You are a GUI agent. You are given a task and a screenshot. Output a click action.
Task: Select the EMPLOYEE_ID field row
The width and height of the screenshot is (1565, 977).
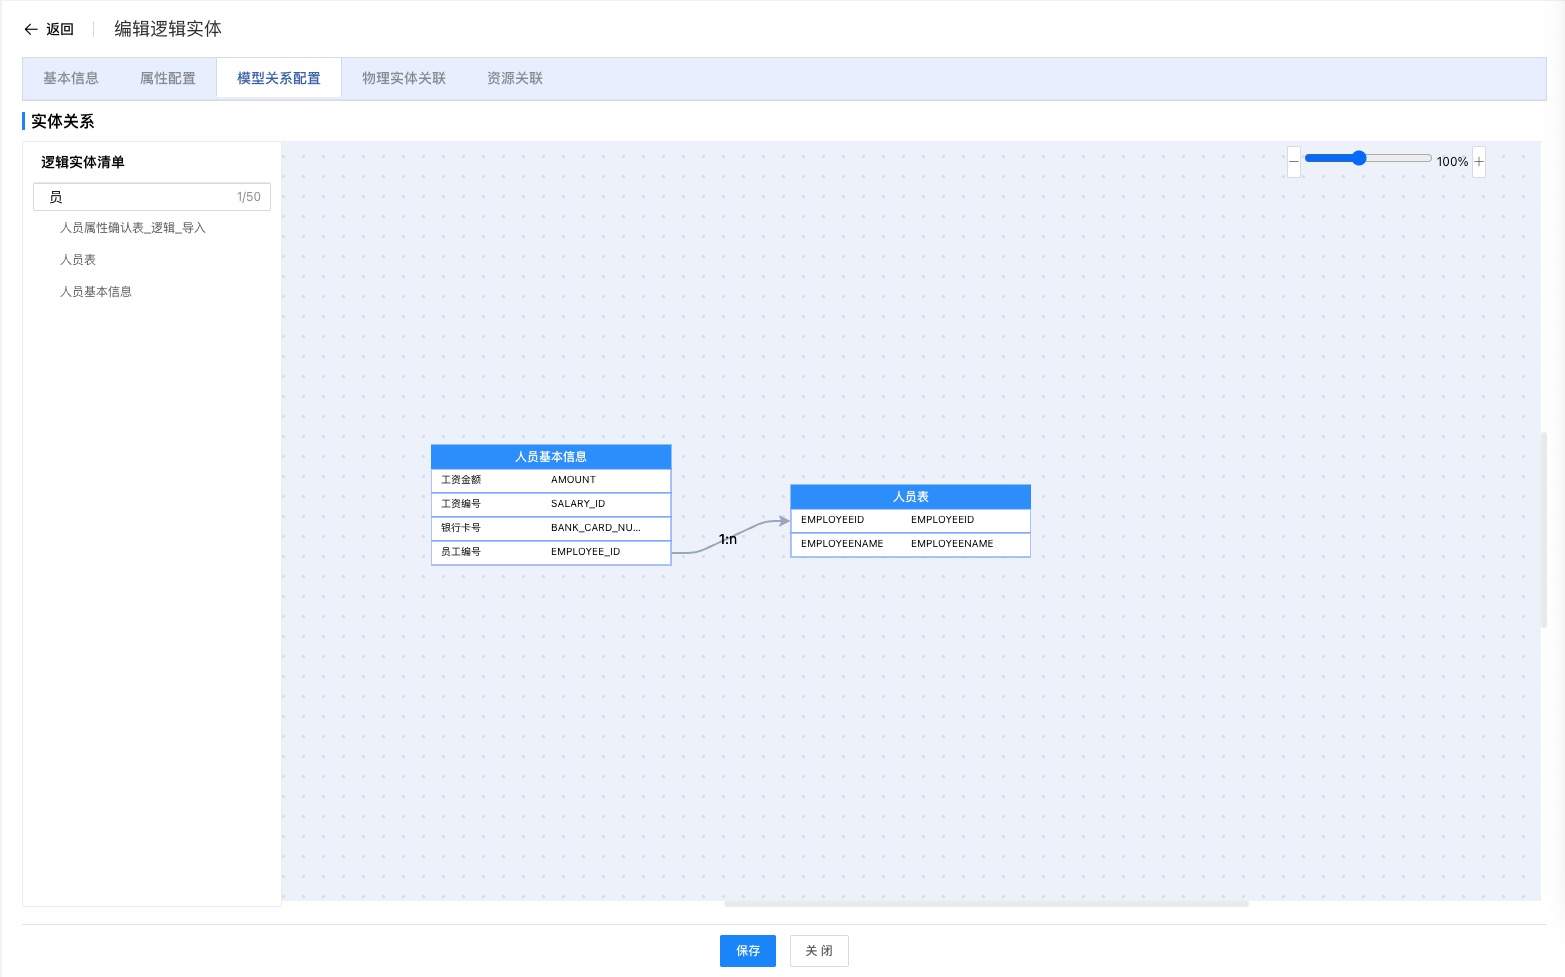pyautogui.click(x=551, y=552)
